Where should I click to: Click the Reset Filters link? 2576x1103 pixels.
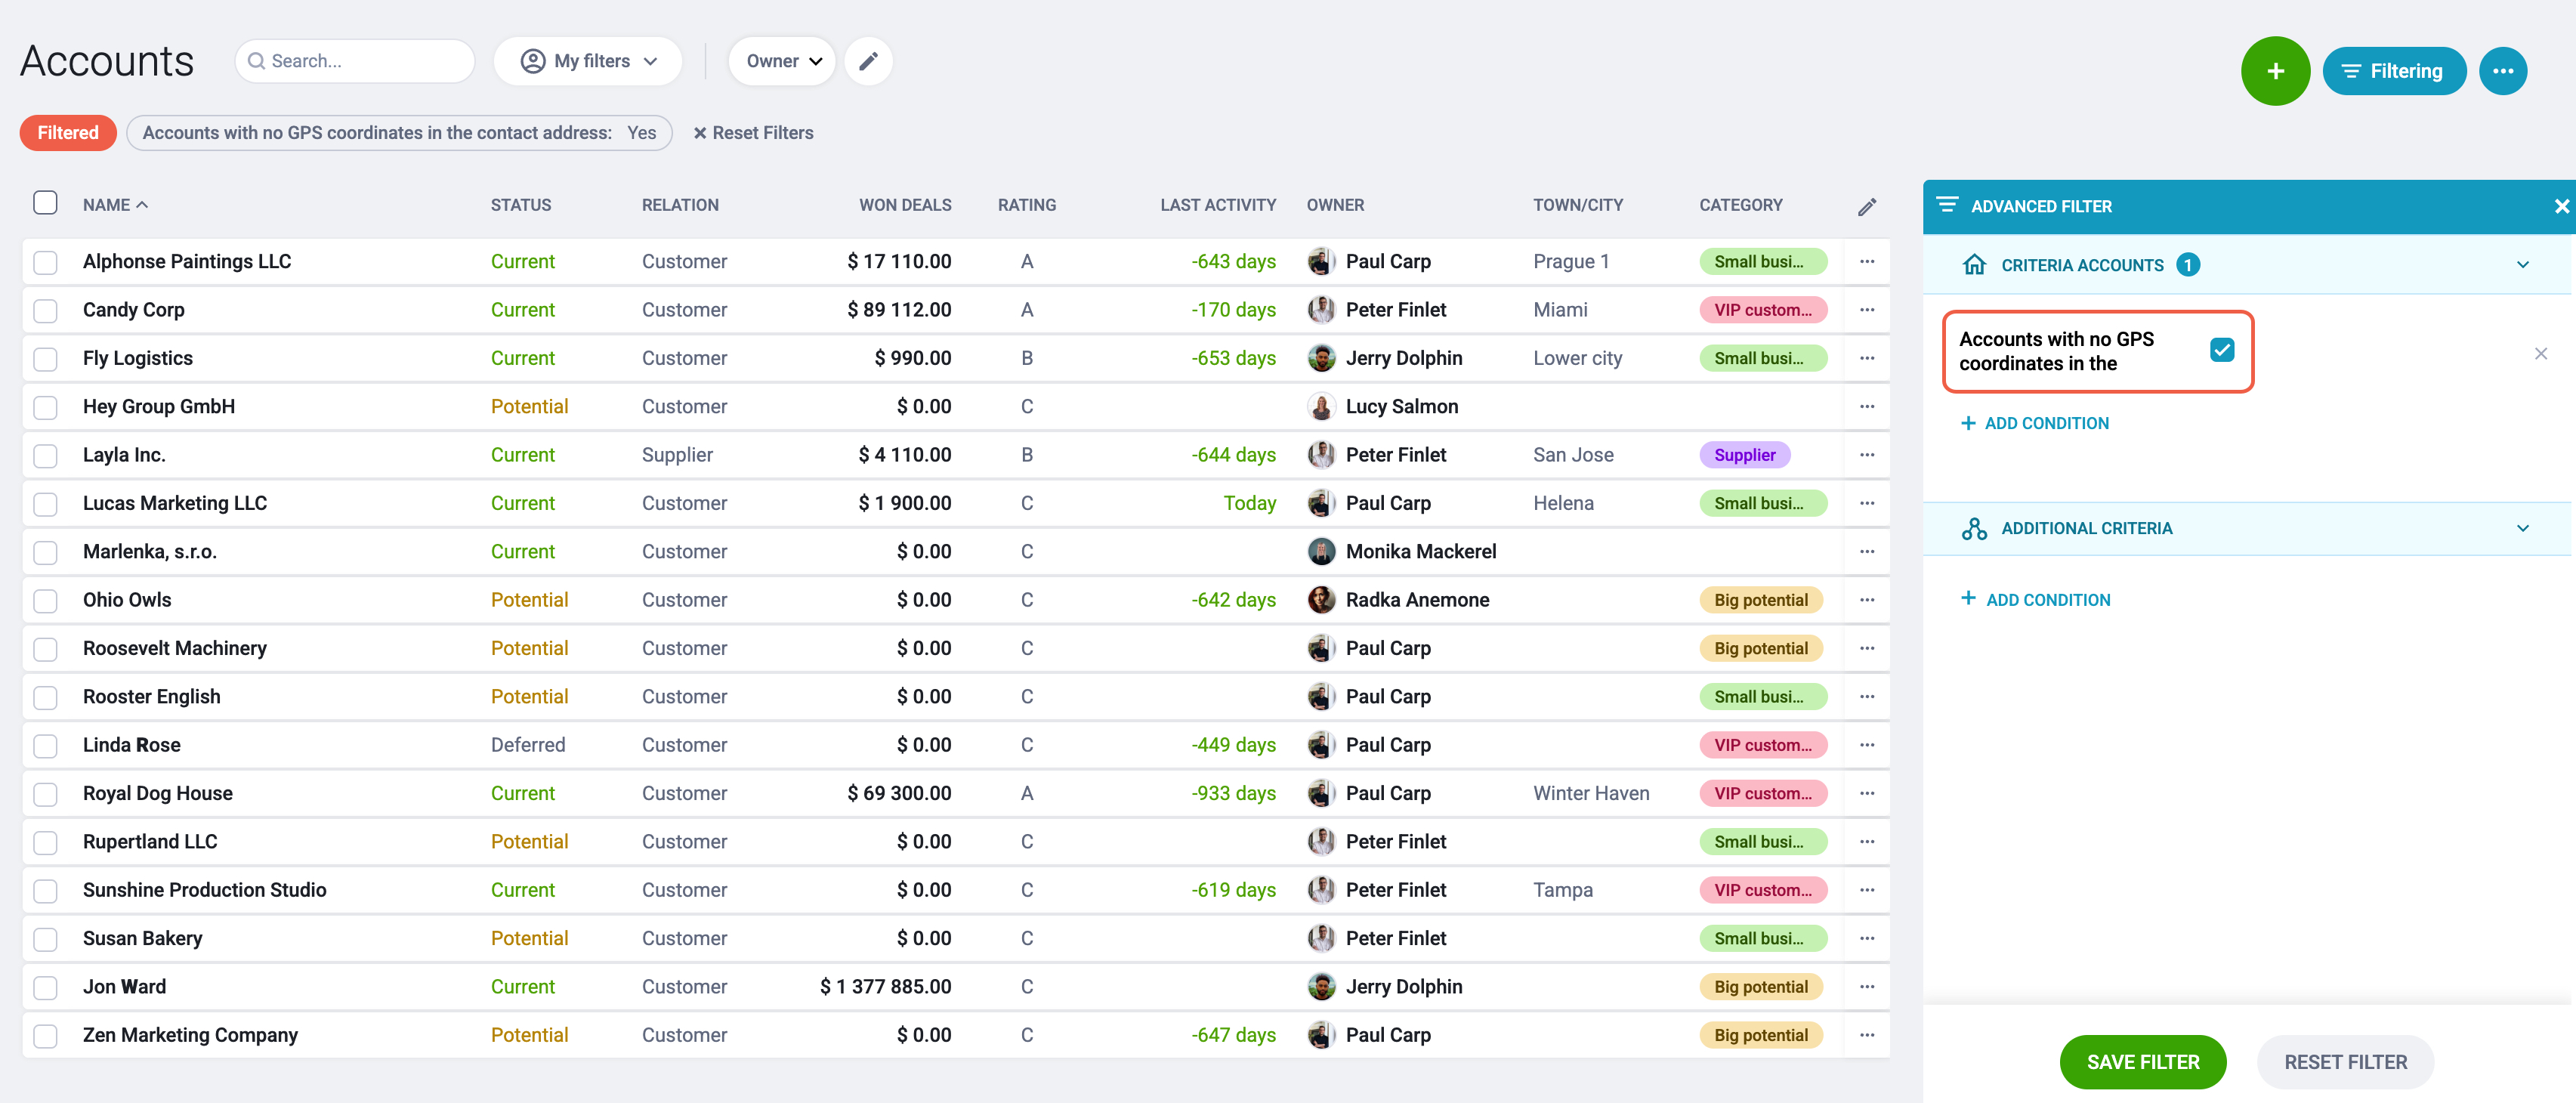point(753,133)
